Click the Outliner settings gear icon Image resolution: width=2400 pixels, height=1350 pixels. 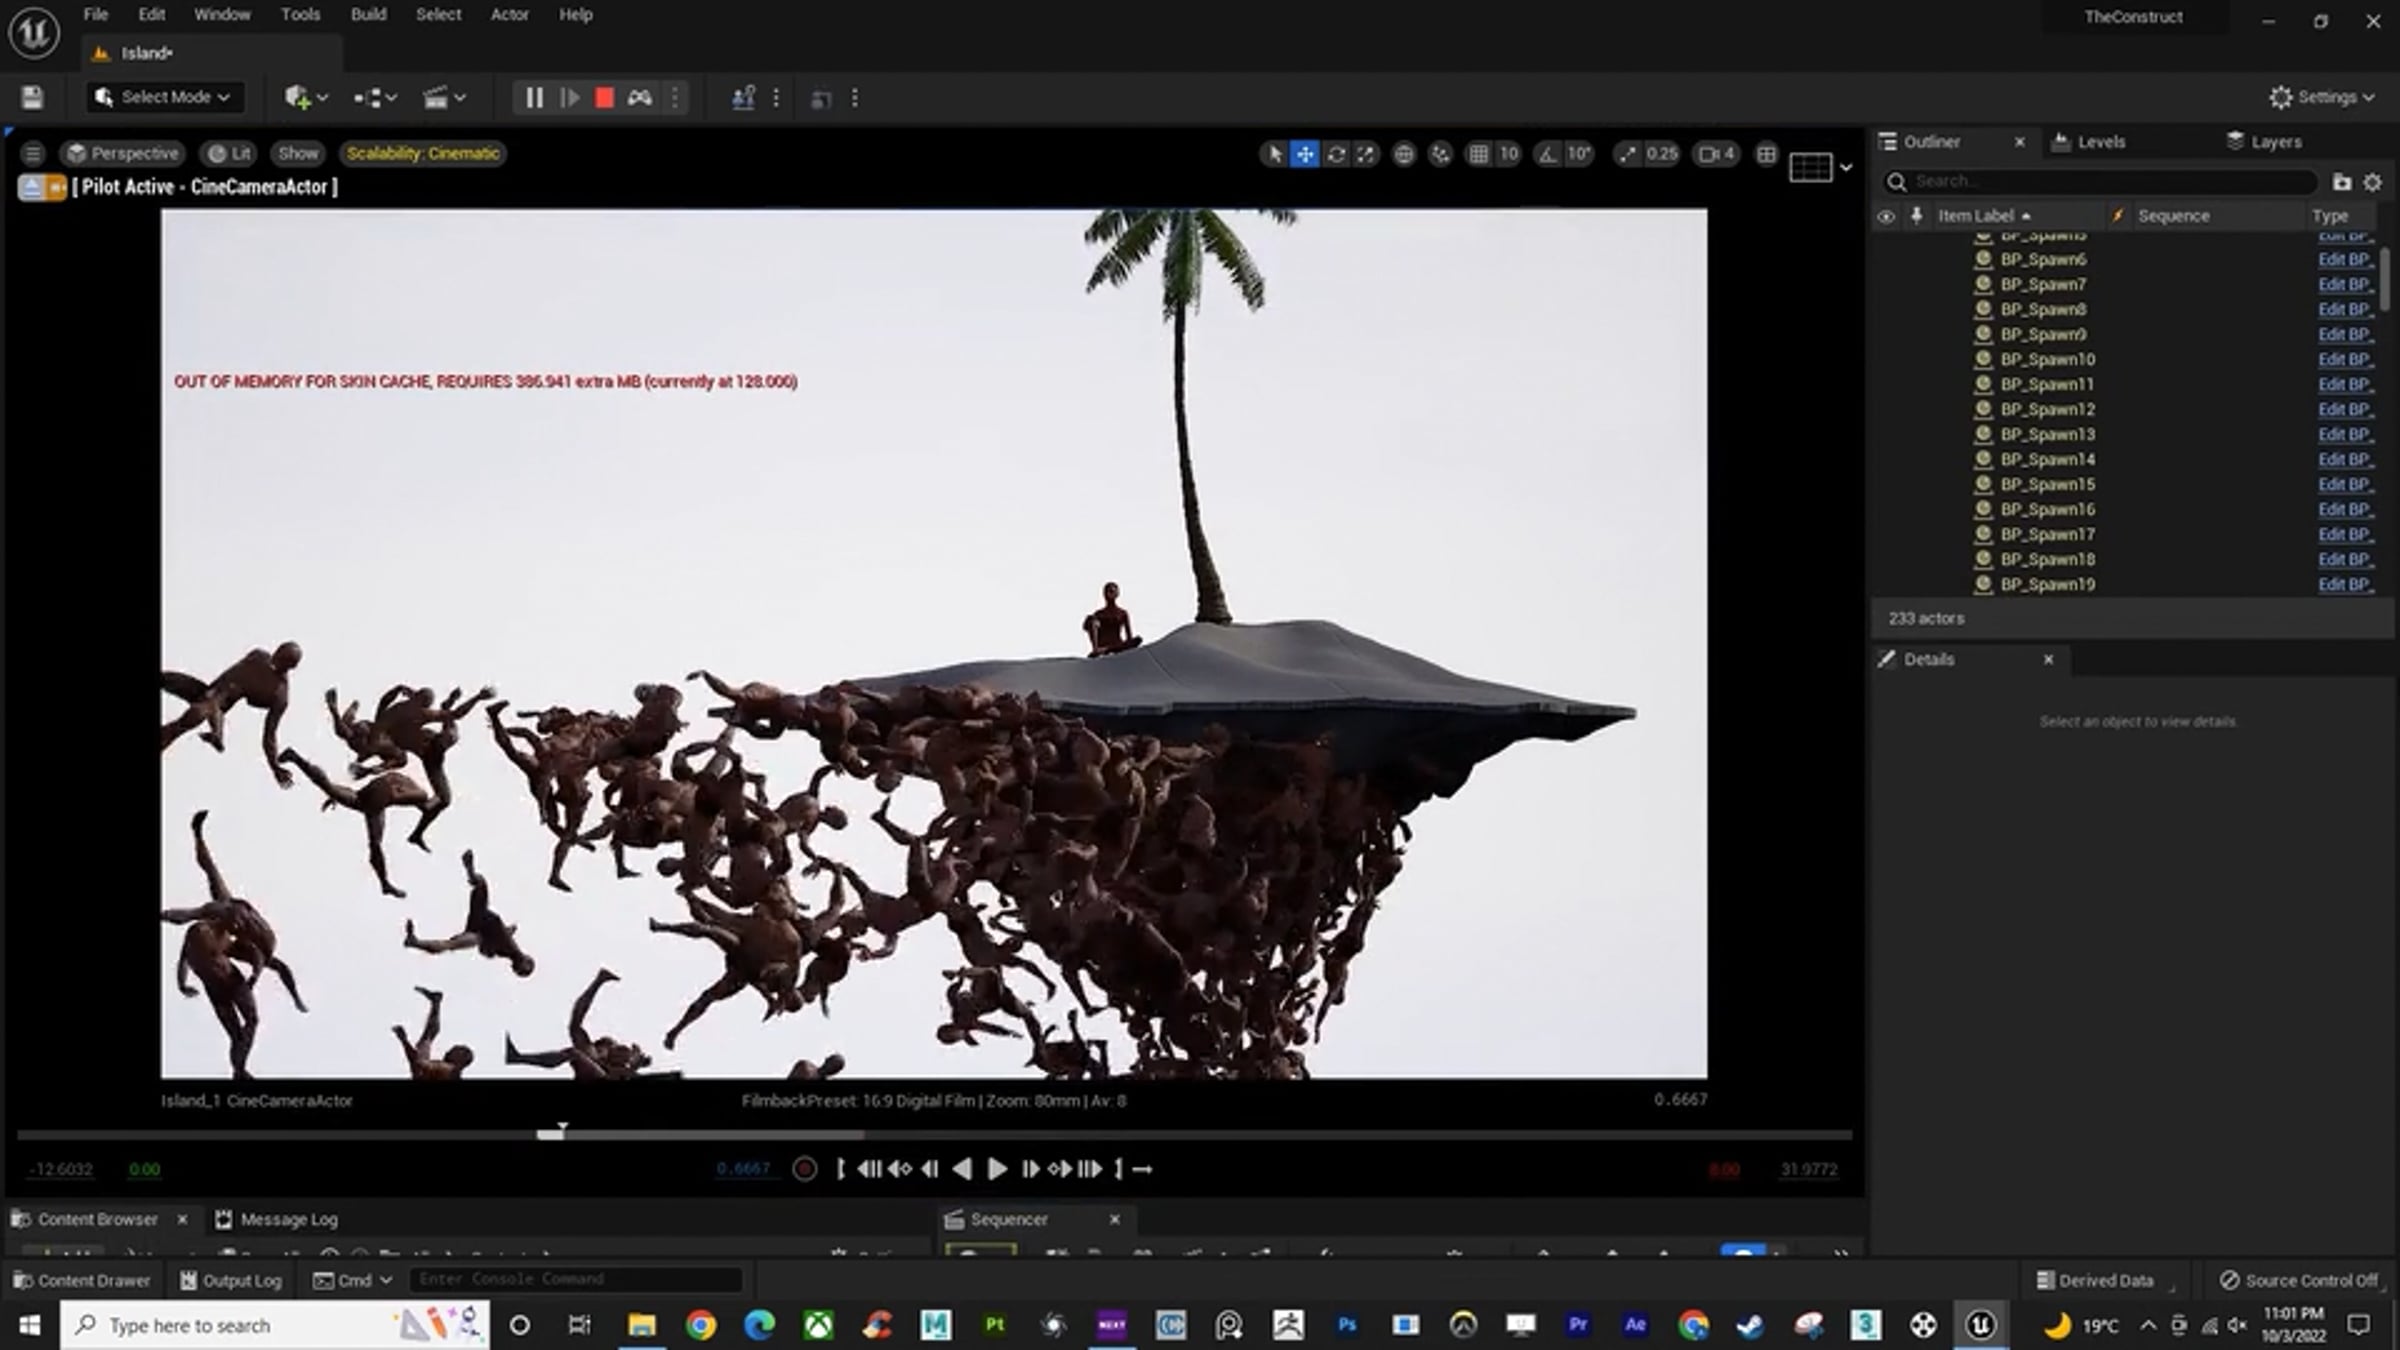2372,182
